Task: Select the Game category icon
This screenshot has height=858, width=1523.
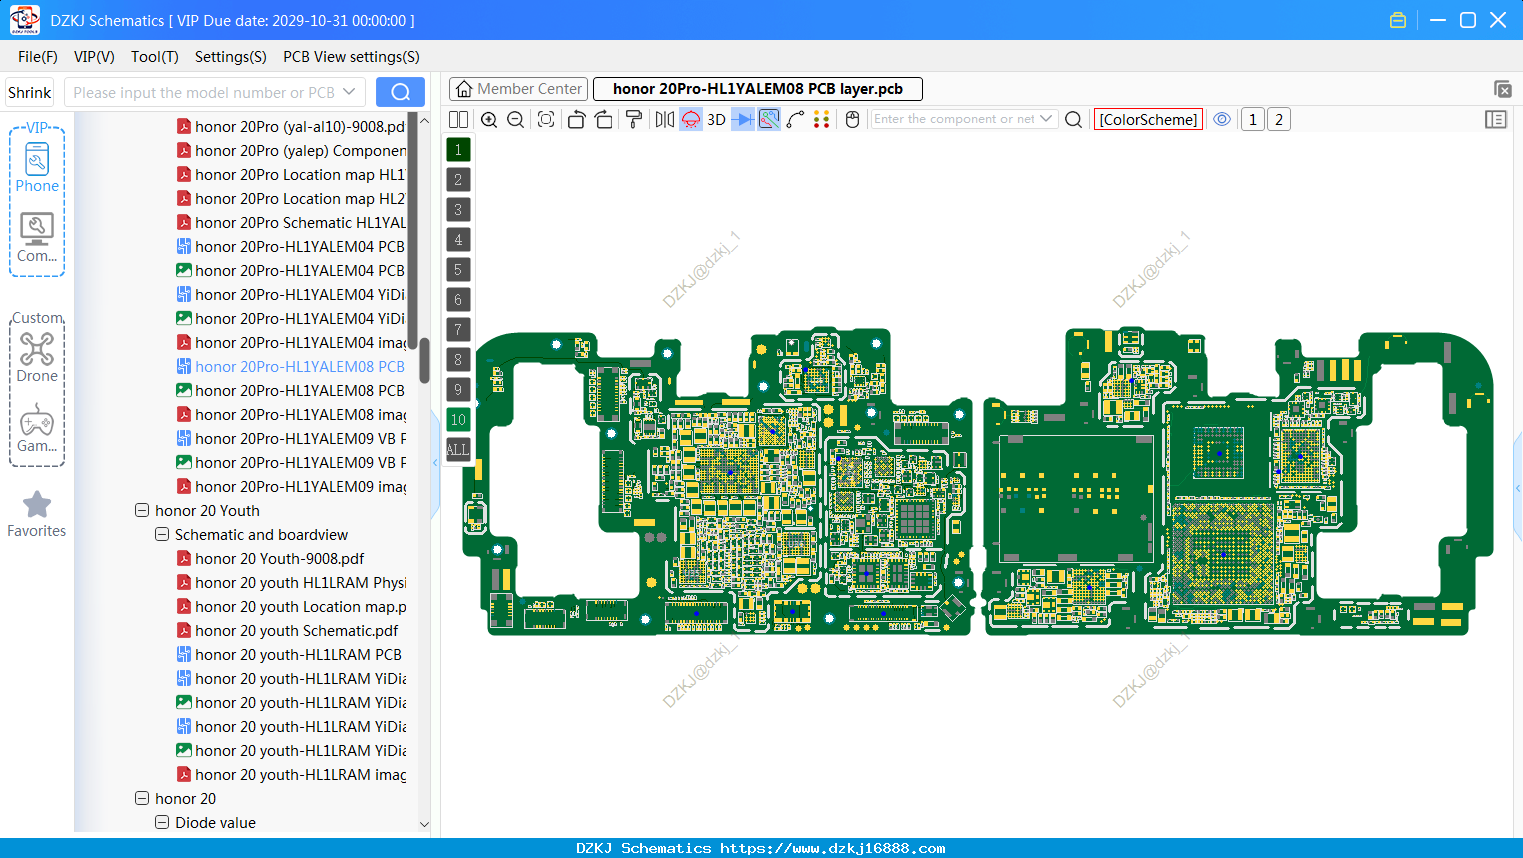Action: (37, 428)
